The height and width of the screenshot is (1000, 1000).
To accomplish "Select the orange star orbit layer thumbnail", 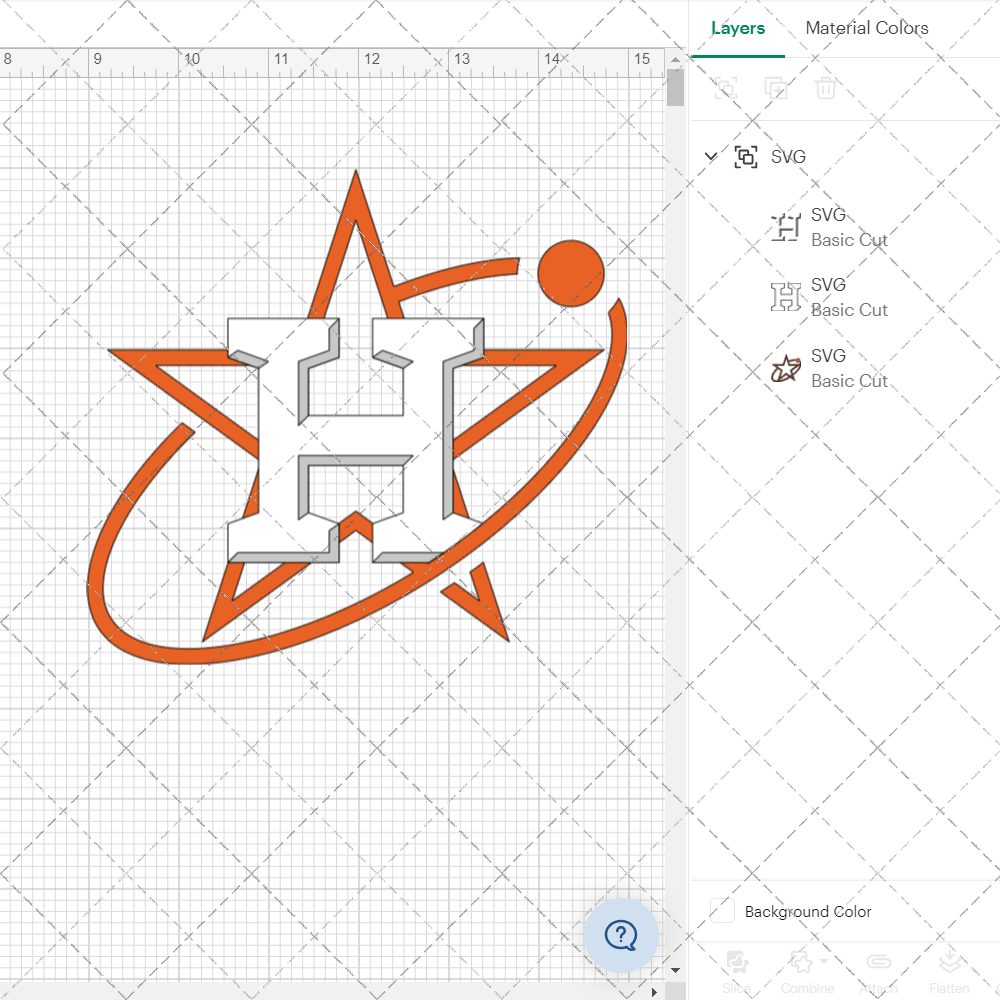I will click(785, 368).
